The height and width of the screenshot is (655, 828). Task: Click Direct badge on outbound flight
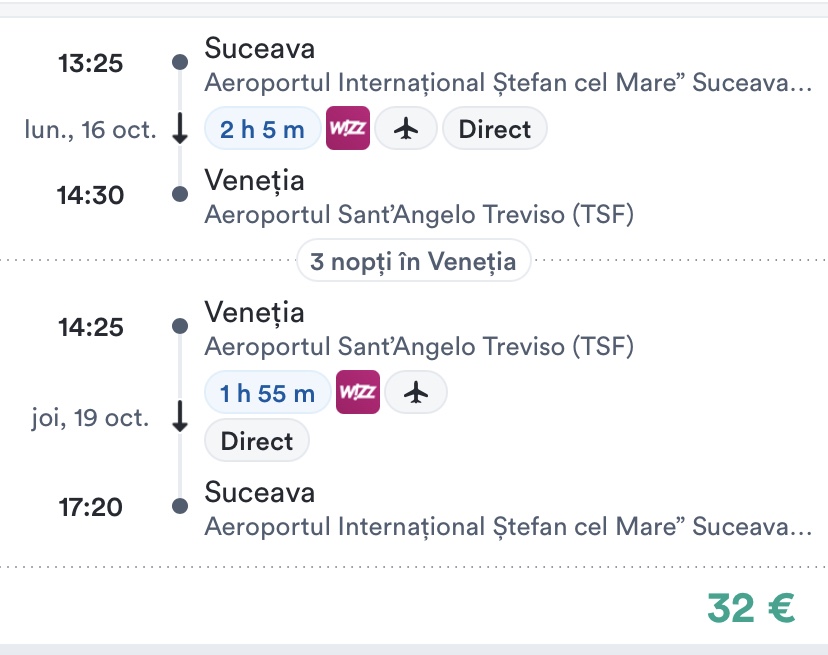[x=494, y=129]
